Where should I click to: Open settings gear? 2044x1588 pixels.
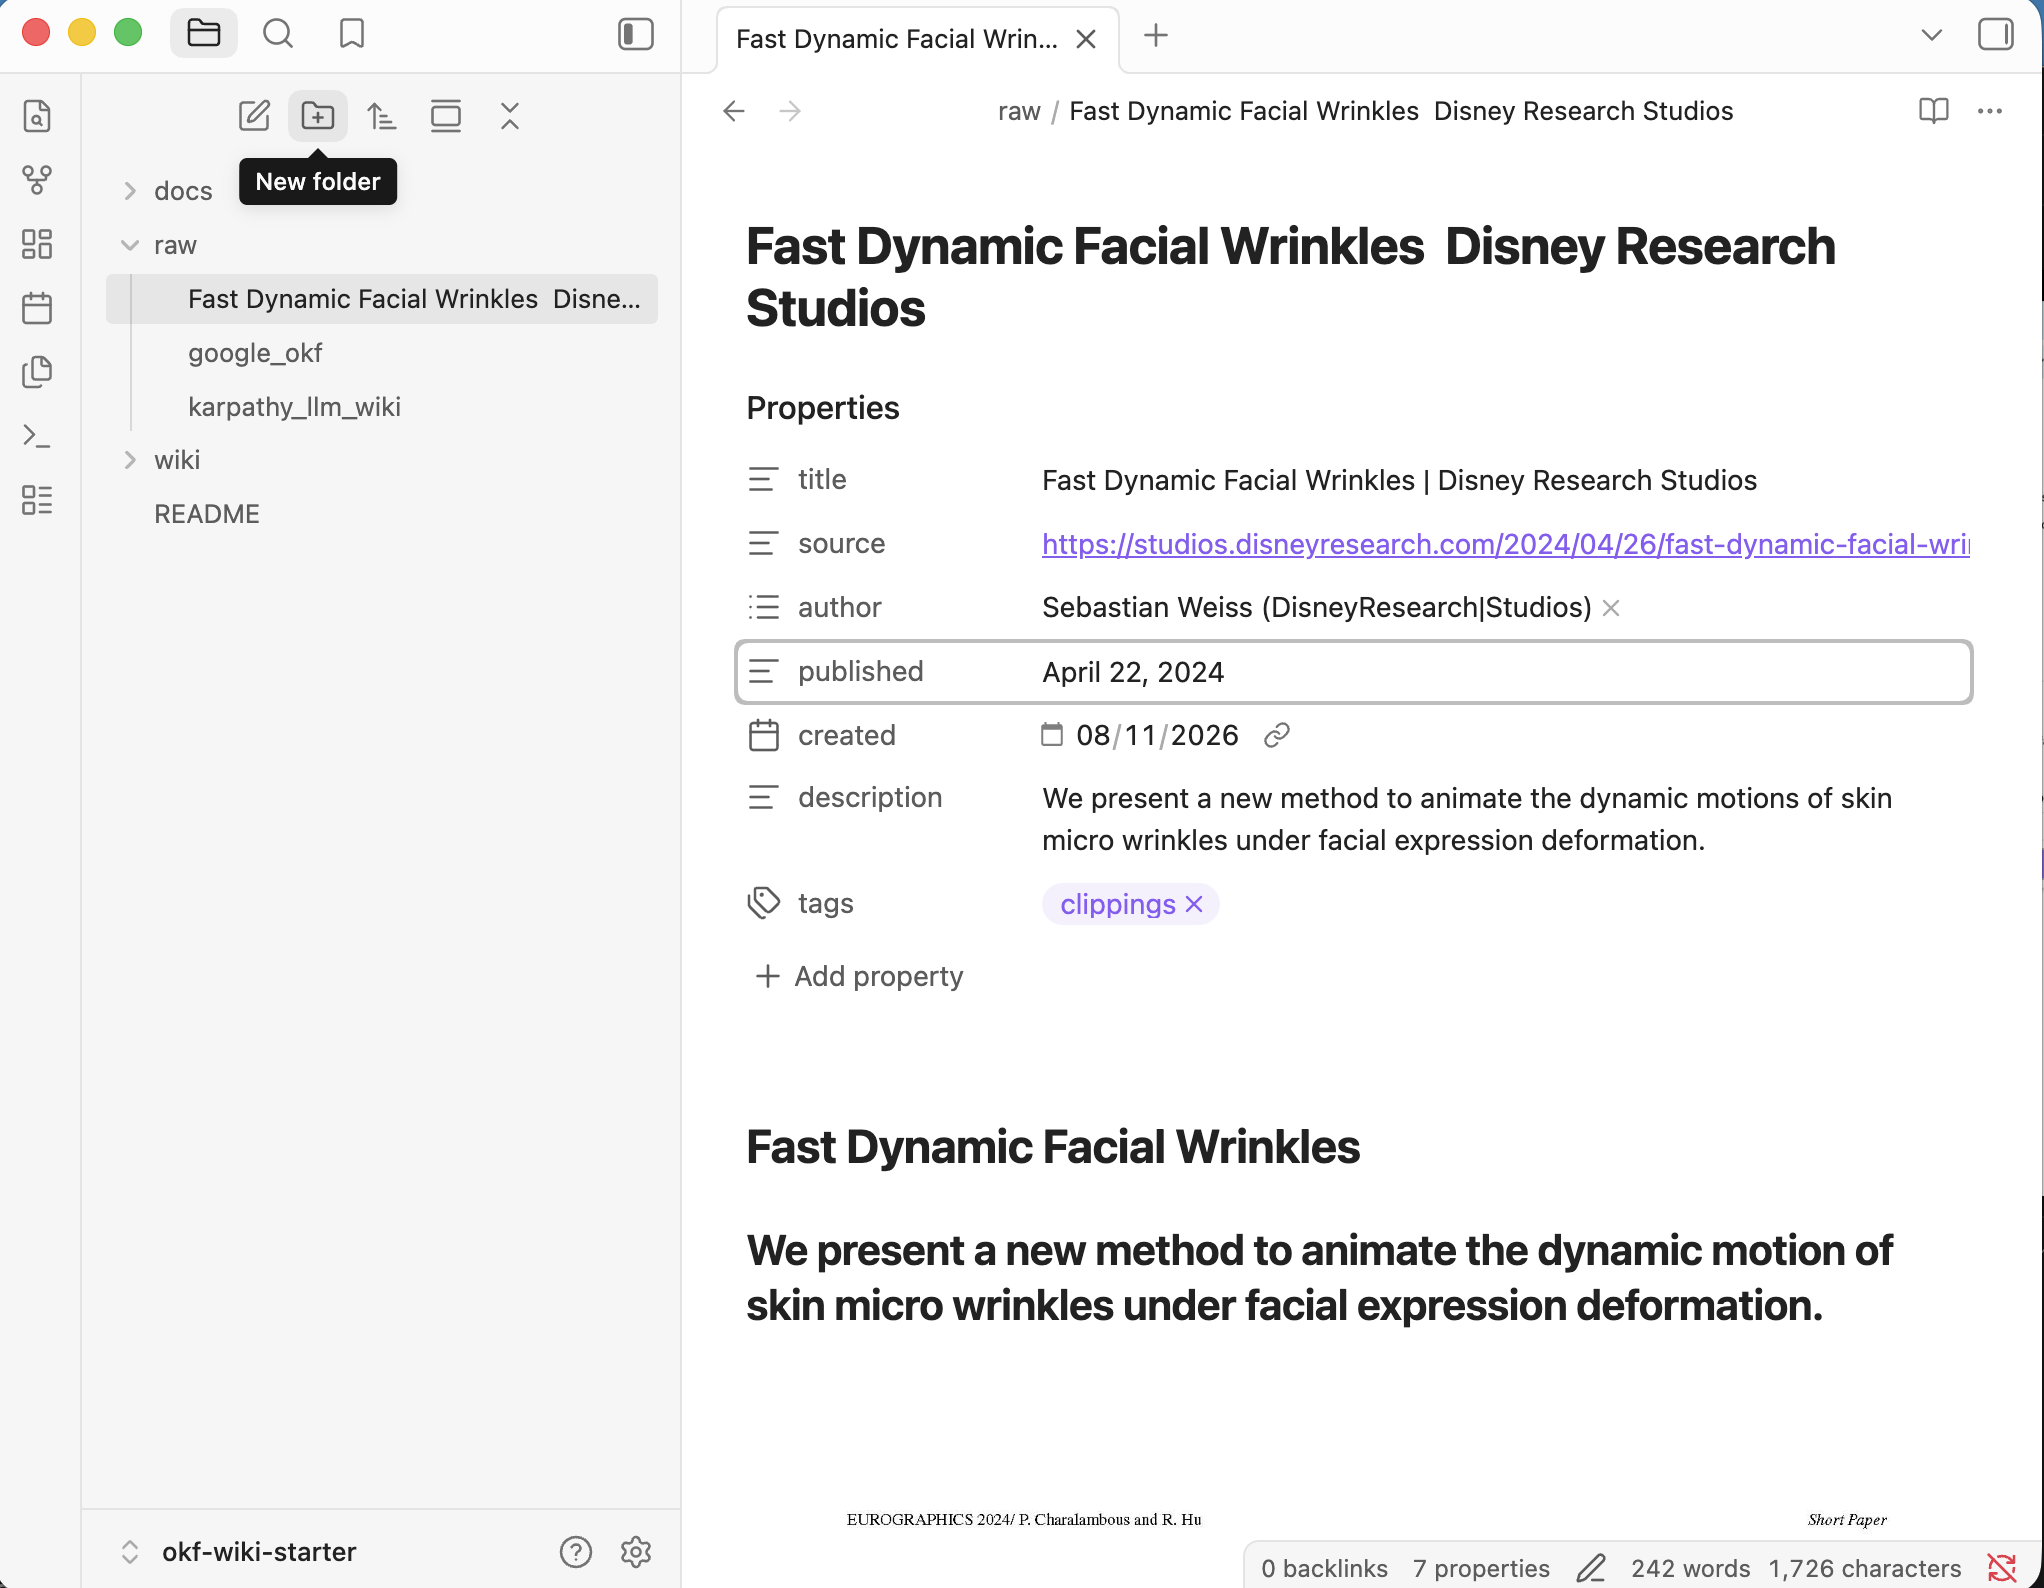click(x=636, y=1552)
